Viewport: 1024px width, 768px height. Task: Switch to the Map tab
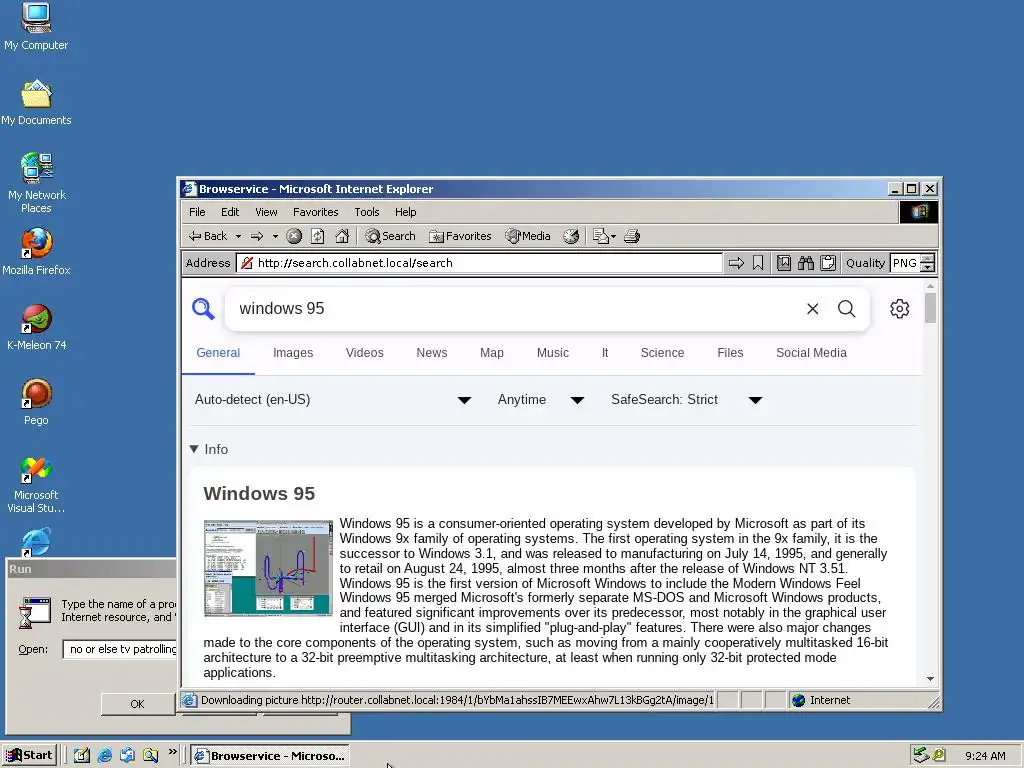coord(492,353)
